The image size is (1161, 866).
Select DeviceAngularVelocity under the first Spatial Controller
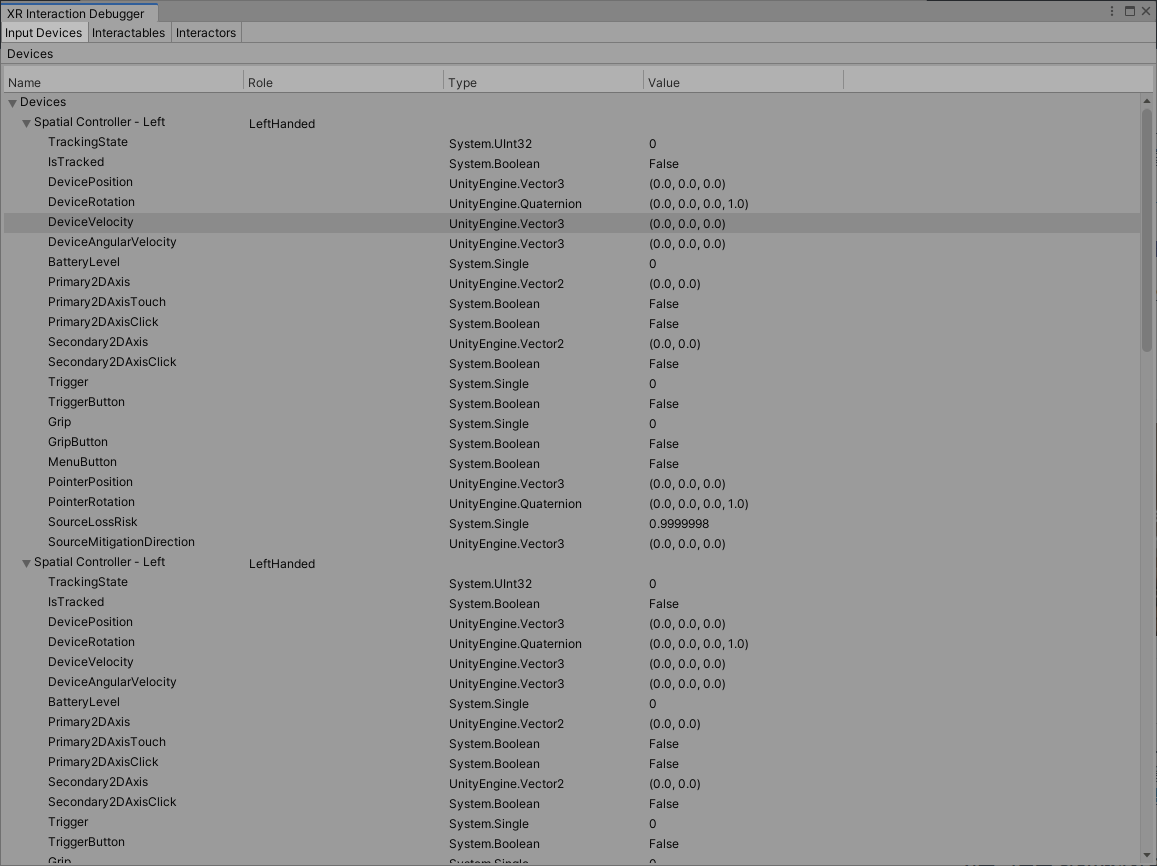[x=572, y=243]
